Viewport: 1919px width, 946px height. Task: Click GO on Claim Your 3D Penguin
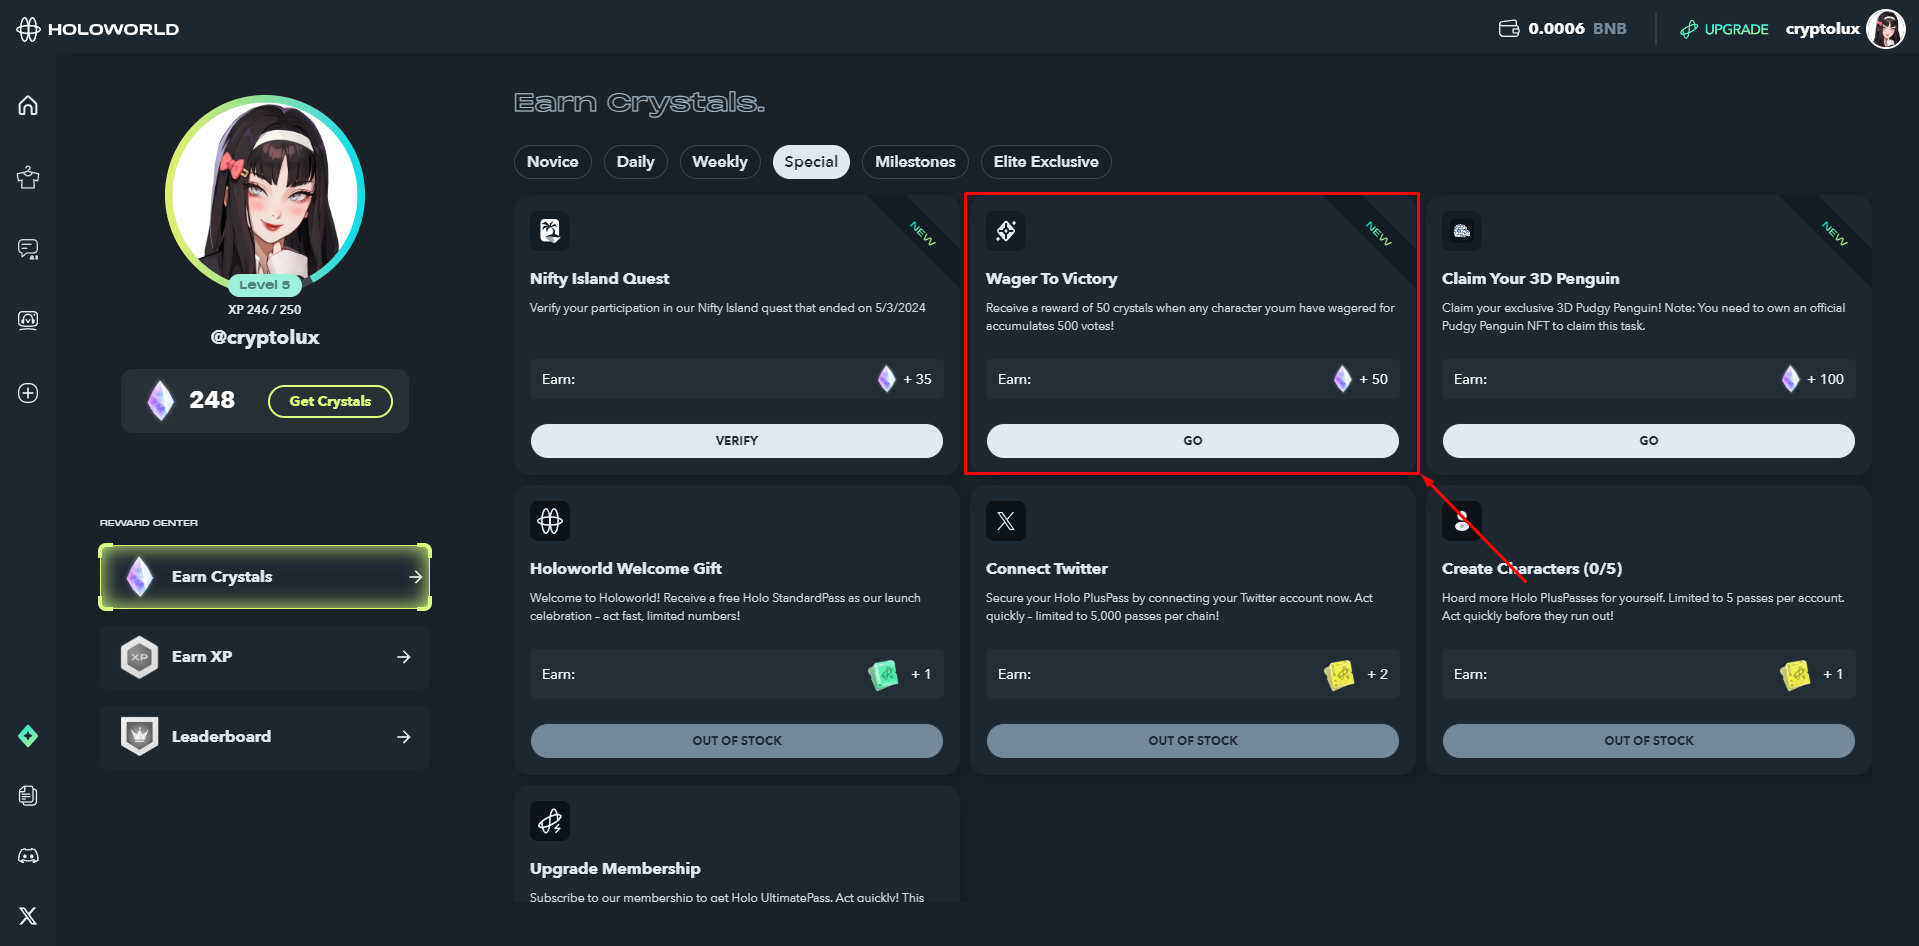click(x=1649, y=441)
